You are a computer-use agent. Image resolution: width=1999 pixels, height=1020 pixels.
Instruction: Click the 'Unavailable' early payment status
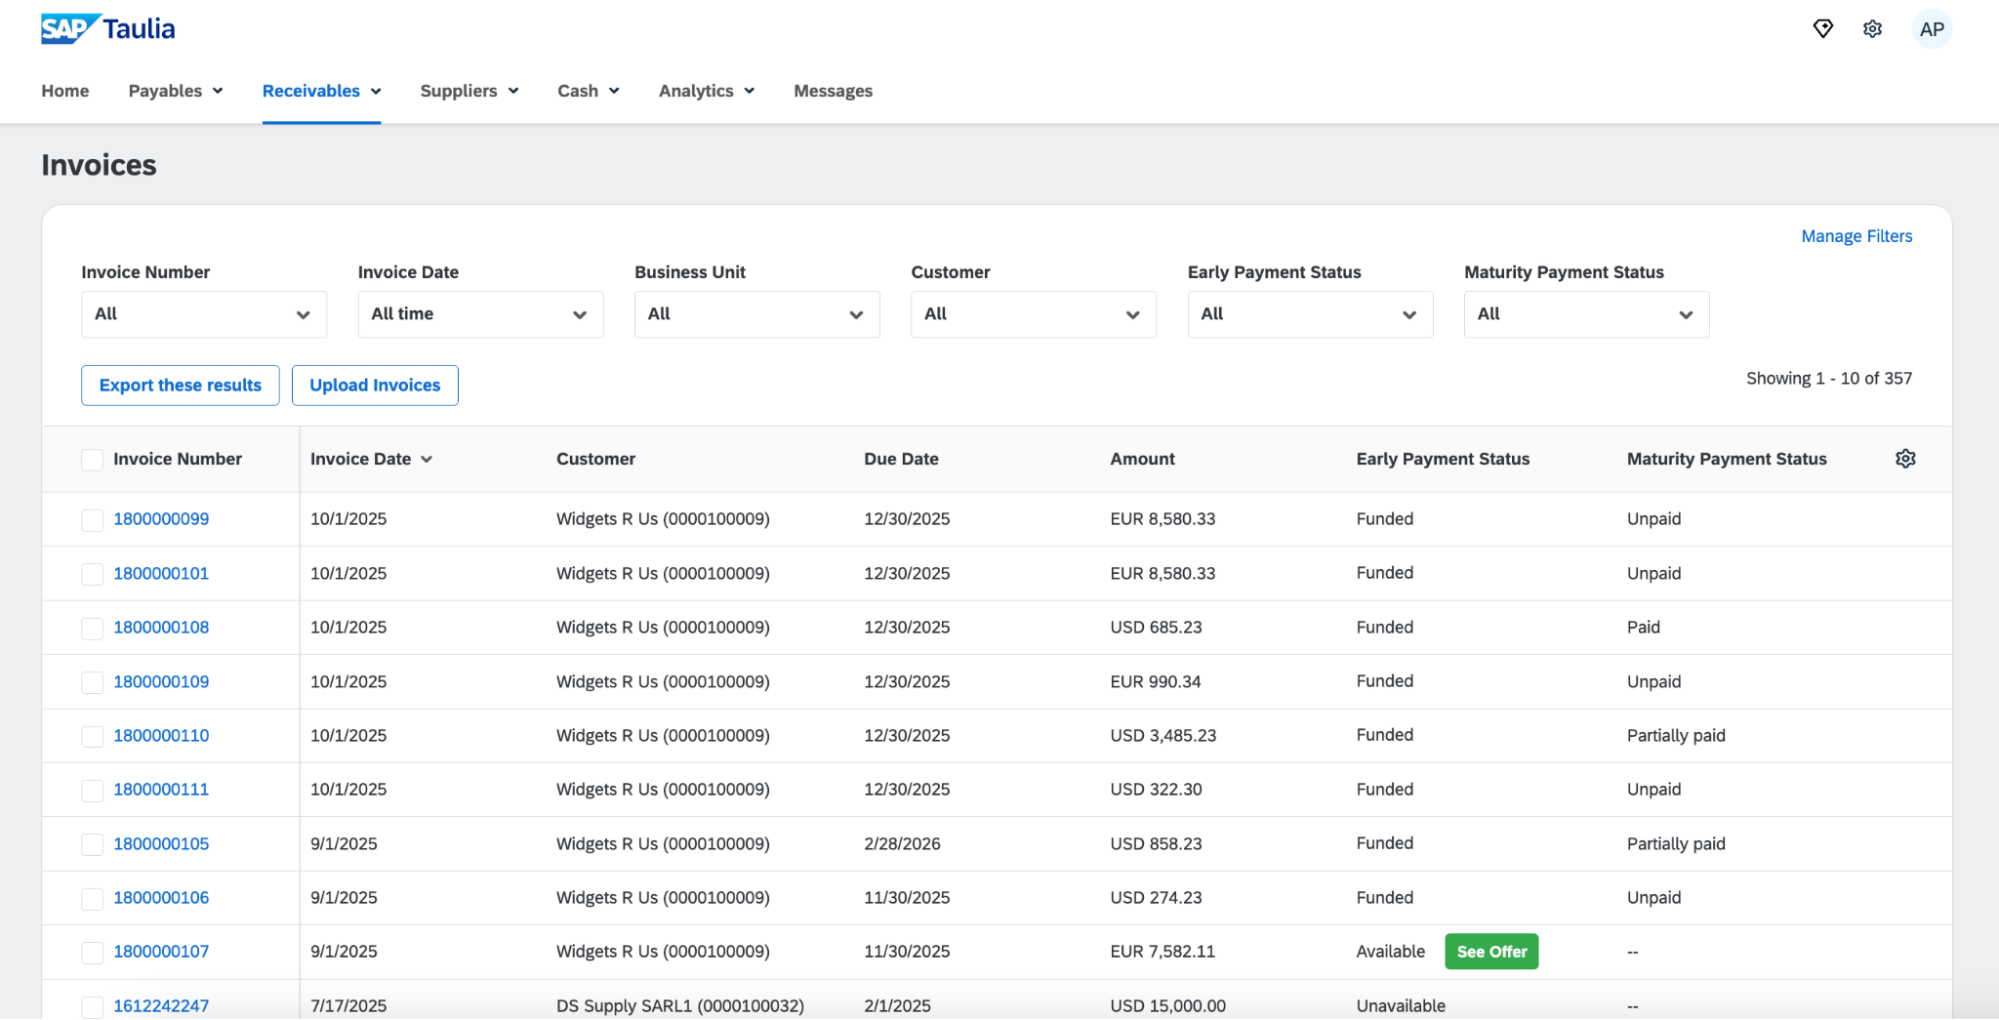[x=1400, y=1005]
